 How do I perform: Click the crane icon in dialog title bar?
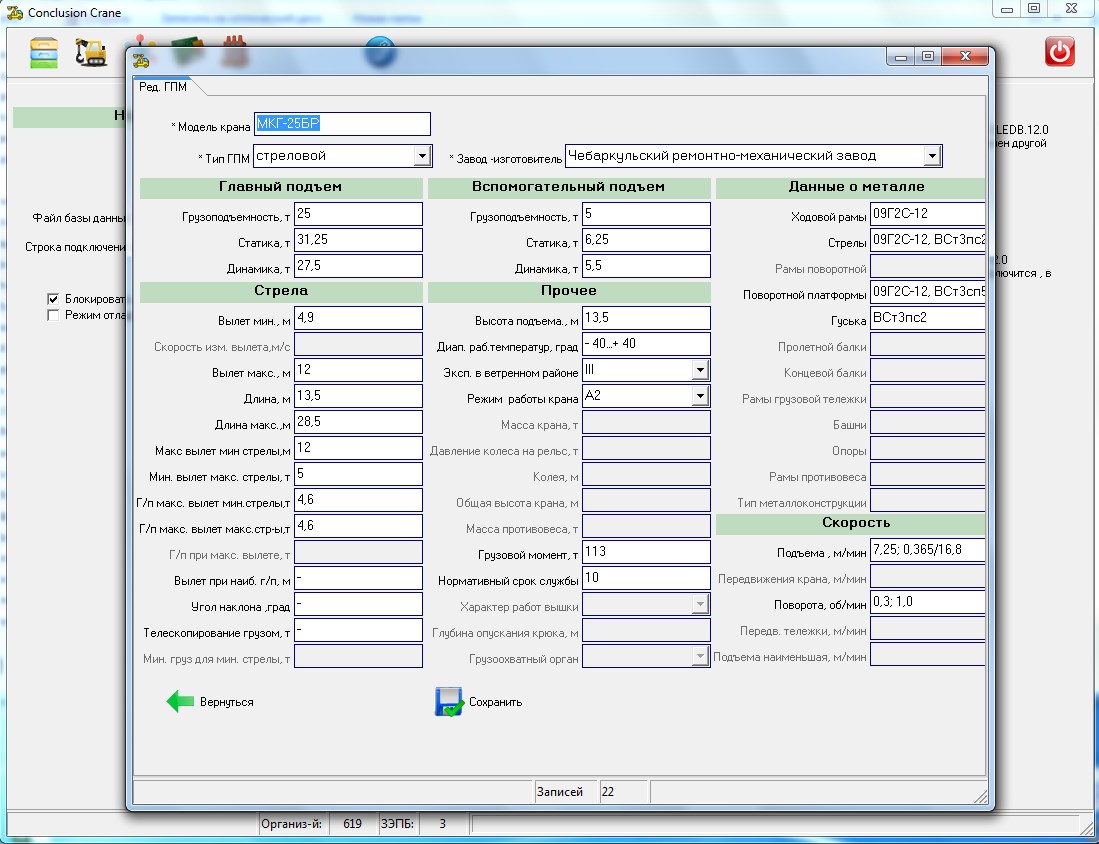142,60
